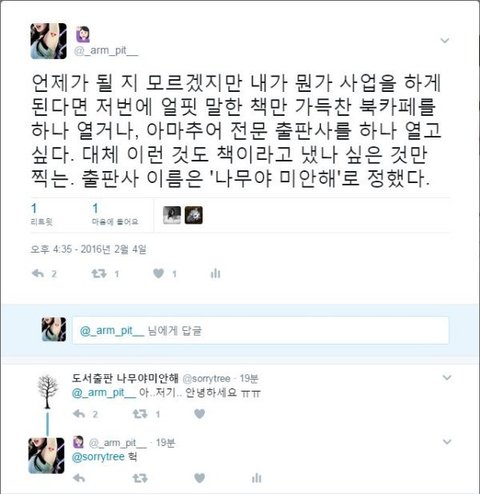Reply to the sorrytree publisher's tweet
This screenshot has height=494, width=480.
pyautogui.click(x=79, y=414)
